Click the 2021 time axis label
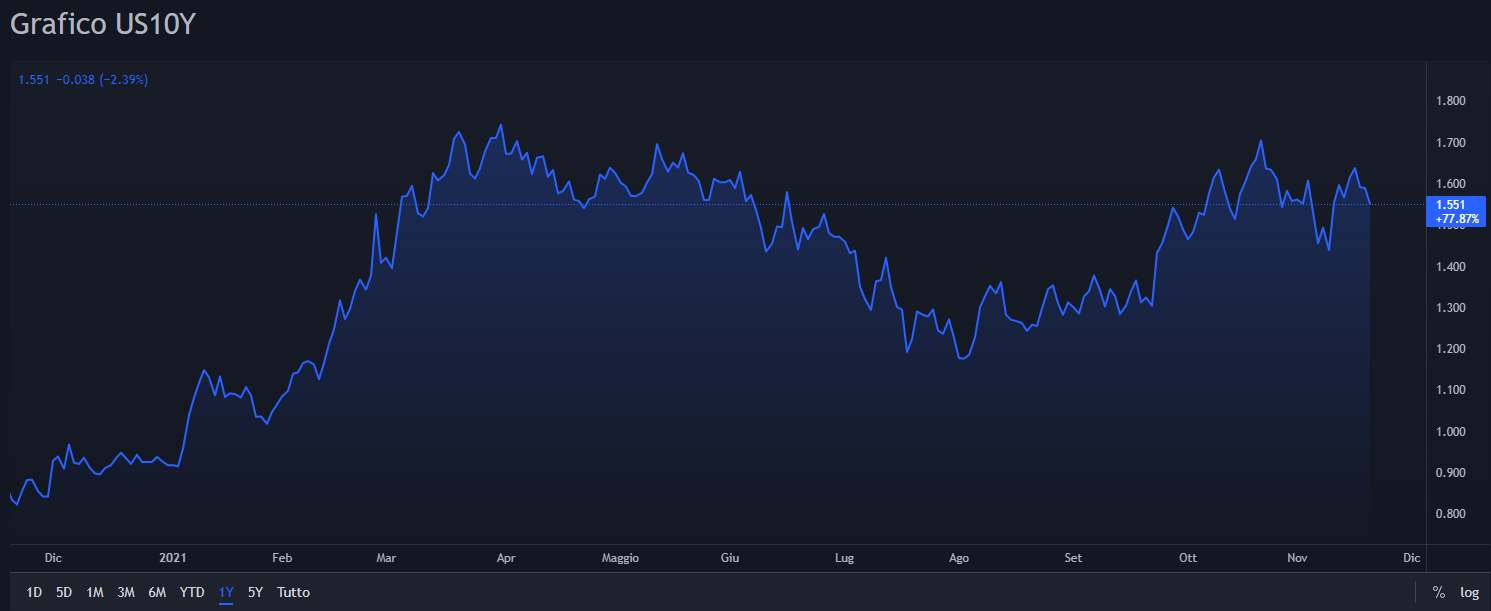This screenshot has width=1491, height=611. (x=173, y=558)
